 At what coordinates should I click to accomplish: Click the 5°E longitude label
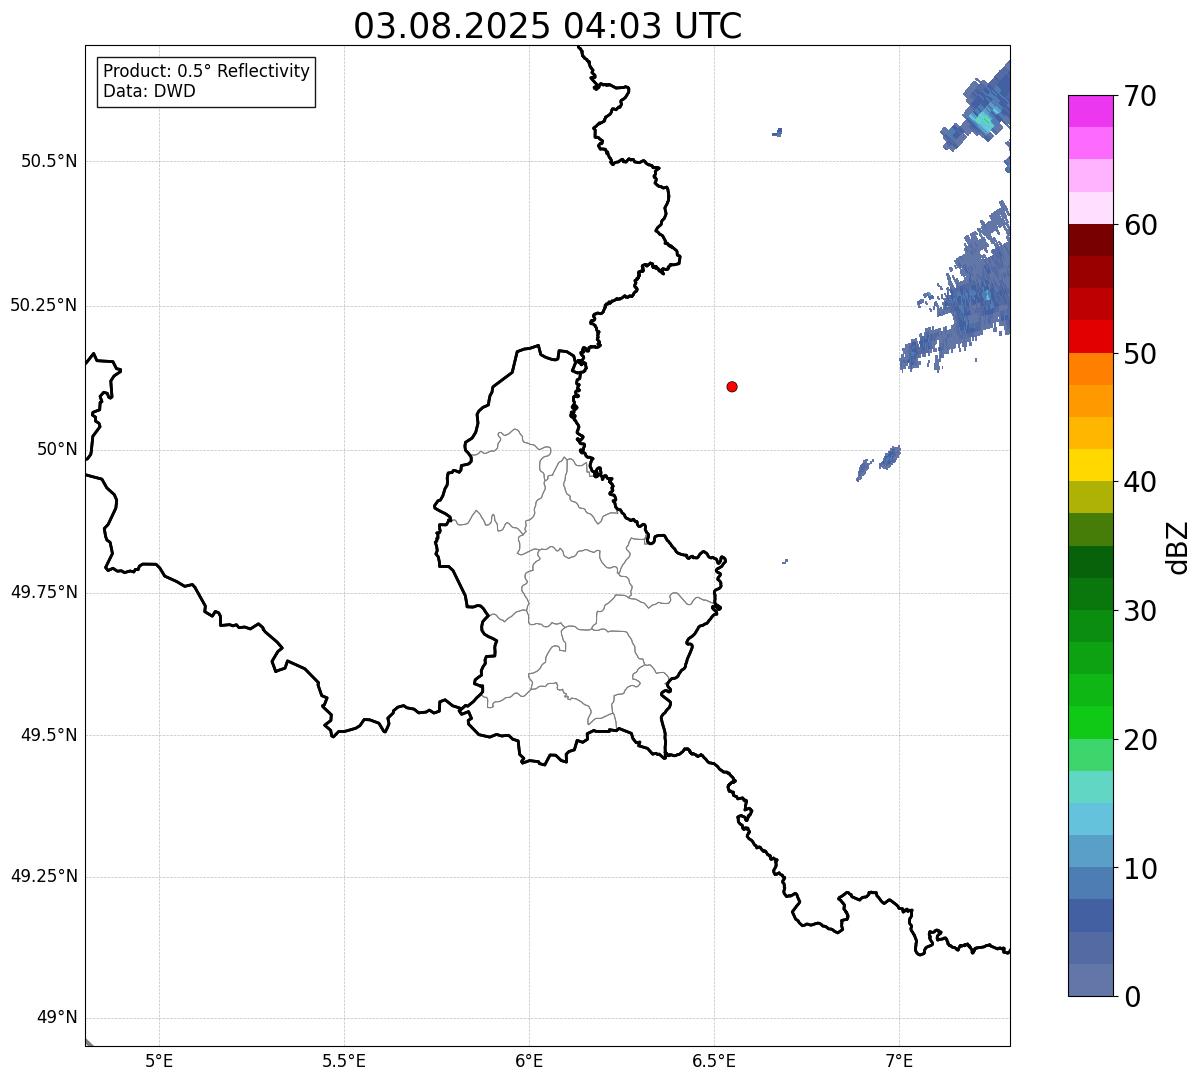pyautogui.click(x=159, y=1061)
